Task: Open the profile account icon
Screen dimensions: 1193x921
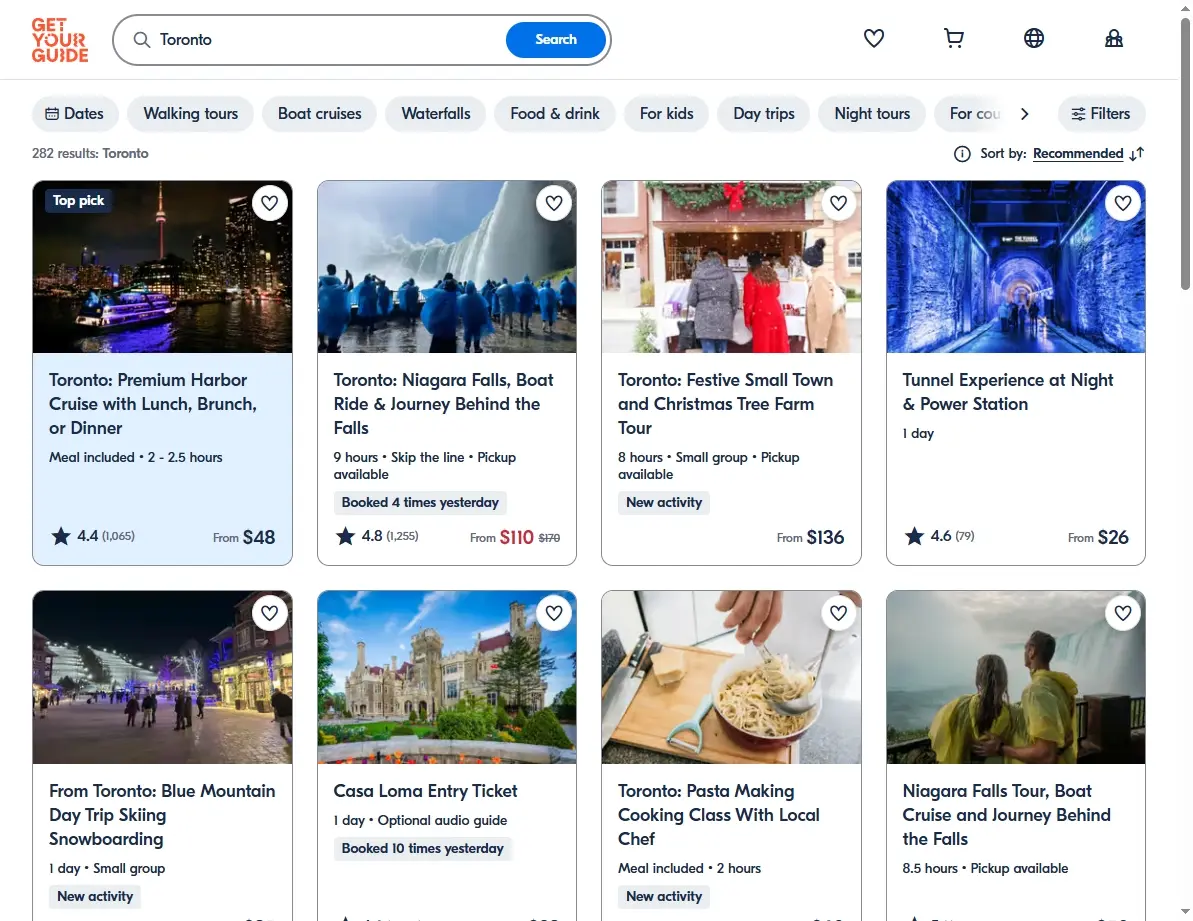Action: 1114,38
